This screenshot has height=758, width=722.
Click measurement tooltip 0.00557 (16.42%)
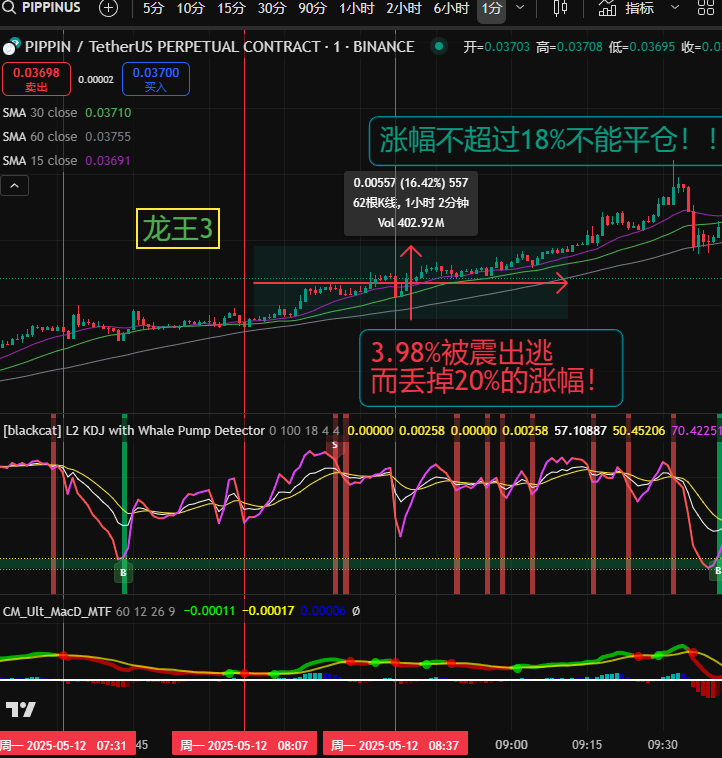click(x=411, y=203)
